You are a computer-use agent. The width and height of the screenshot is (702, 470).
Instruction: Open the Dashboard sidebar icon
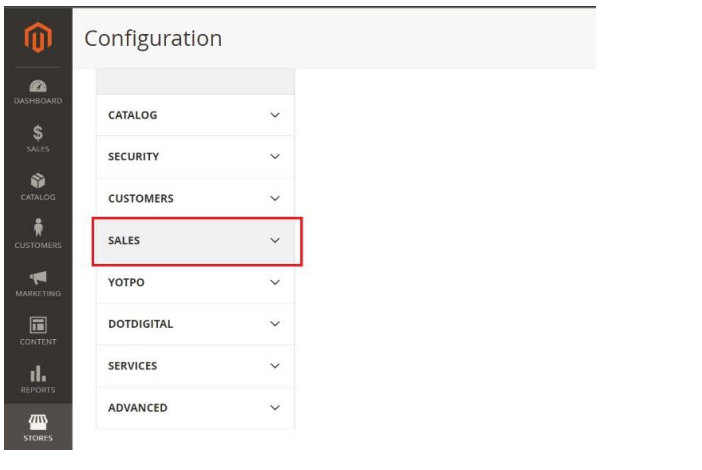[38, 86]
